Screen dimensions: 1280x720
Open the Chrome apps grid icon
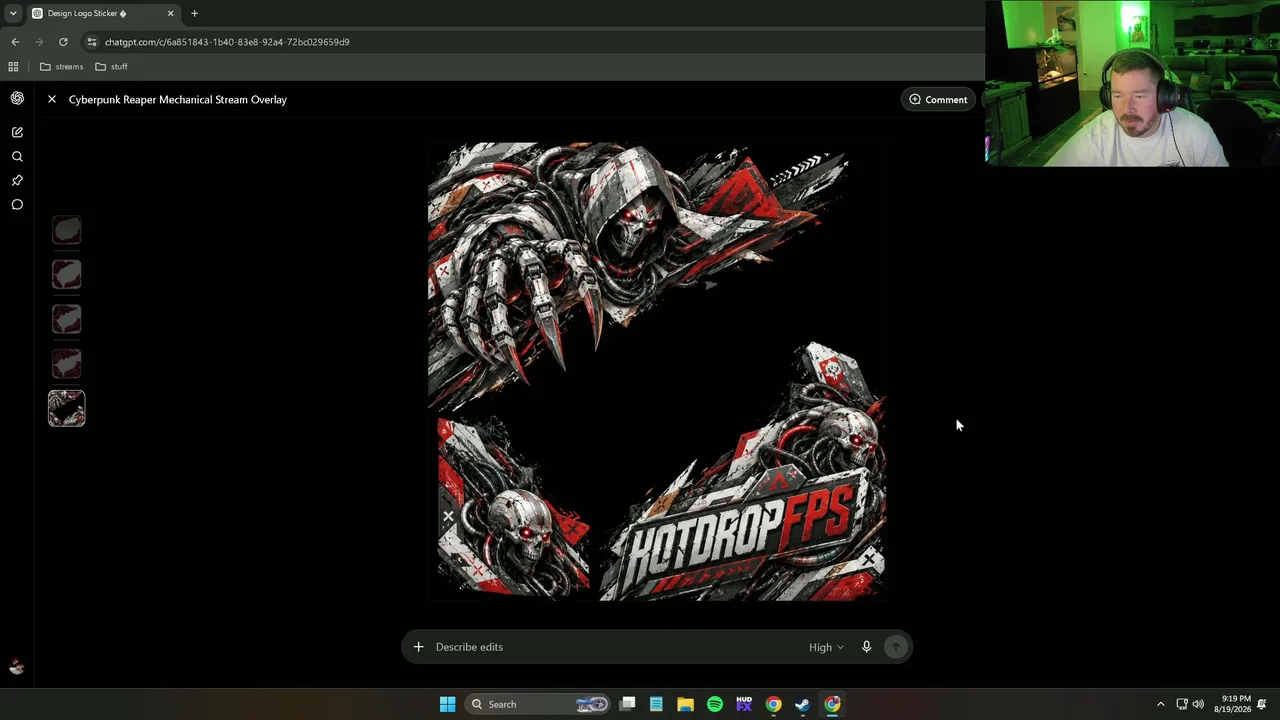pos(13,67)
